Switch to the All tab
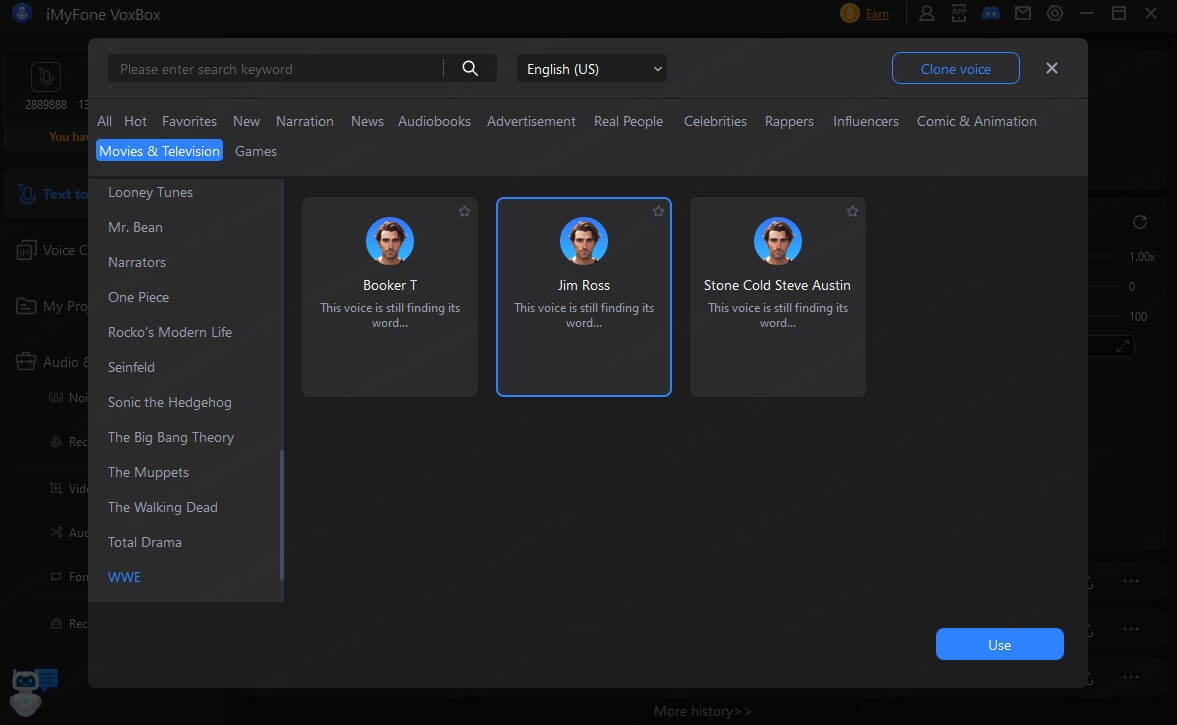Image resolution: width=1177 pixels, height=725 pixels. pos(104,121)
